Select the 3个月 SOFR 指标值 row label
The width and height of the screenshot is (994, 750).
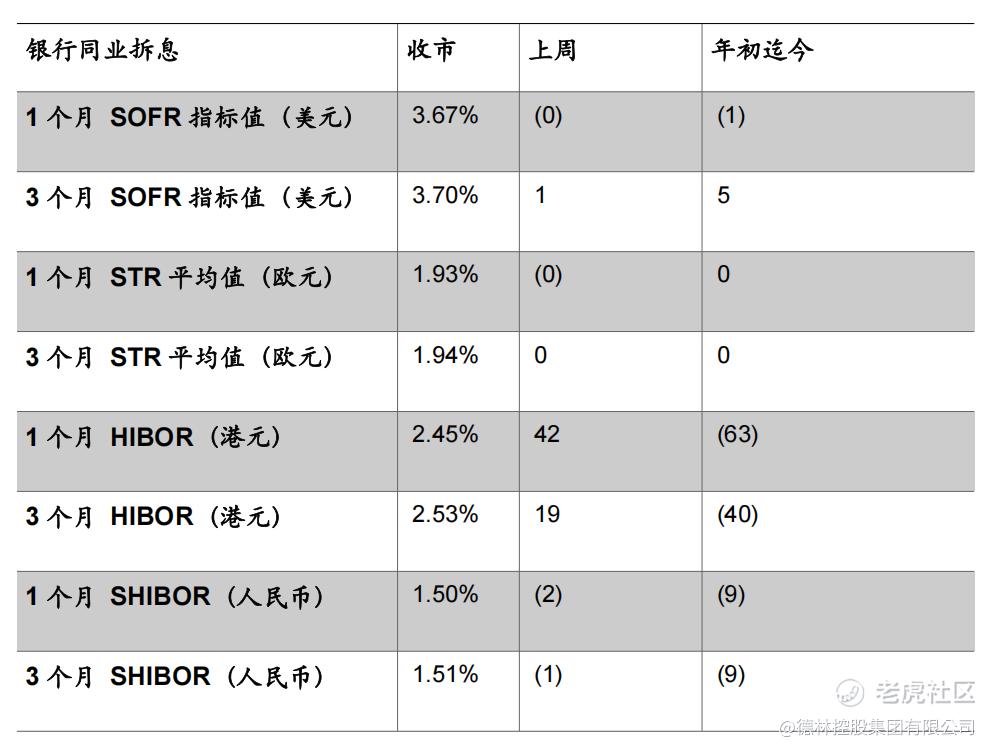(189, 197)
